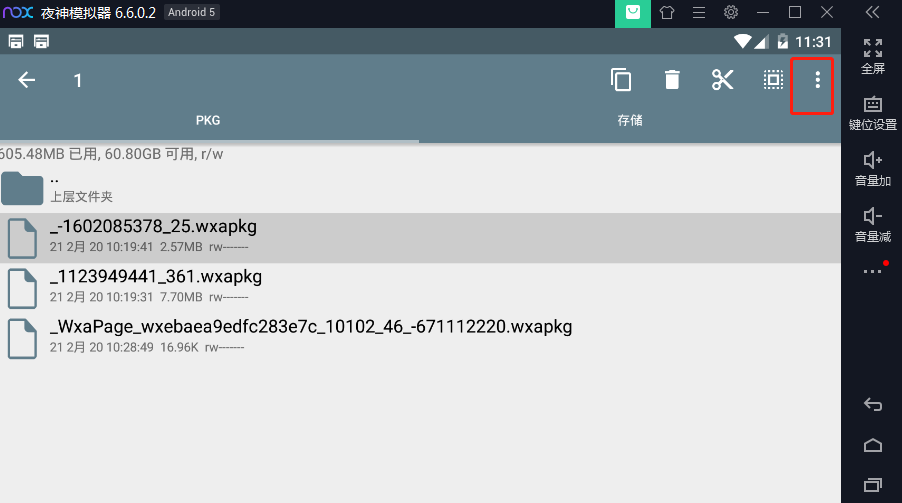Increase volume with 音量加
Screen dimensions: 902x503
(x=873, y=169)
